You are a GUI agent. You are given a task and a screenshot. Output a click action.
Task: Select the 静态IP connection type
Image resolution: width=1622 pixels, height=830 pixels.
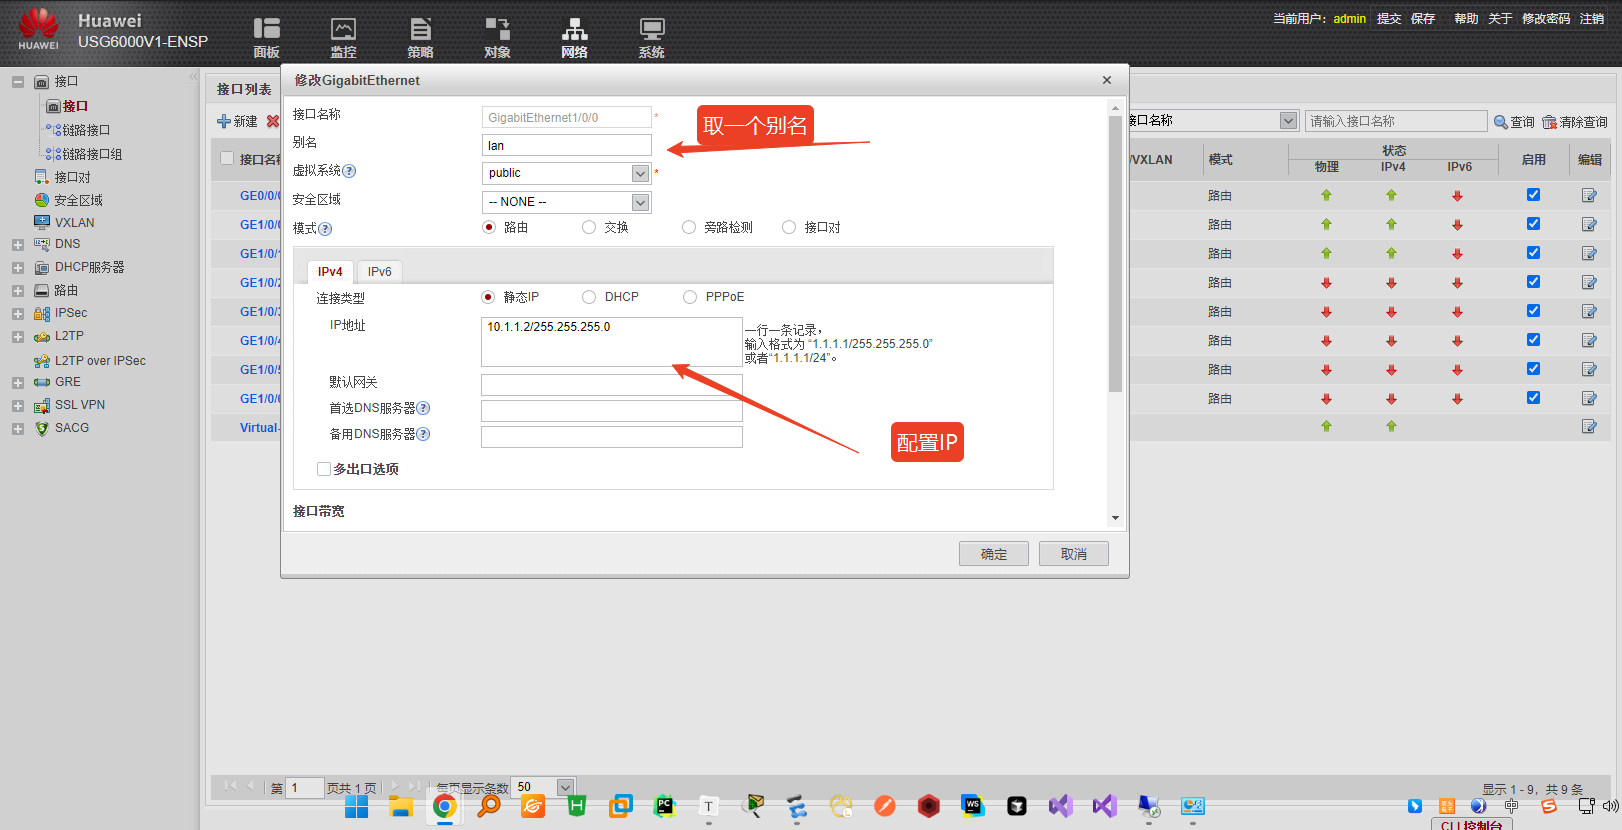point(488,297)
